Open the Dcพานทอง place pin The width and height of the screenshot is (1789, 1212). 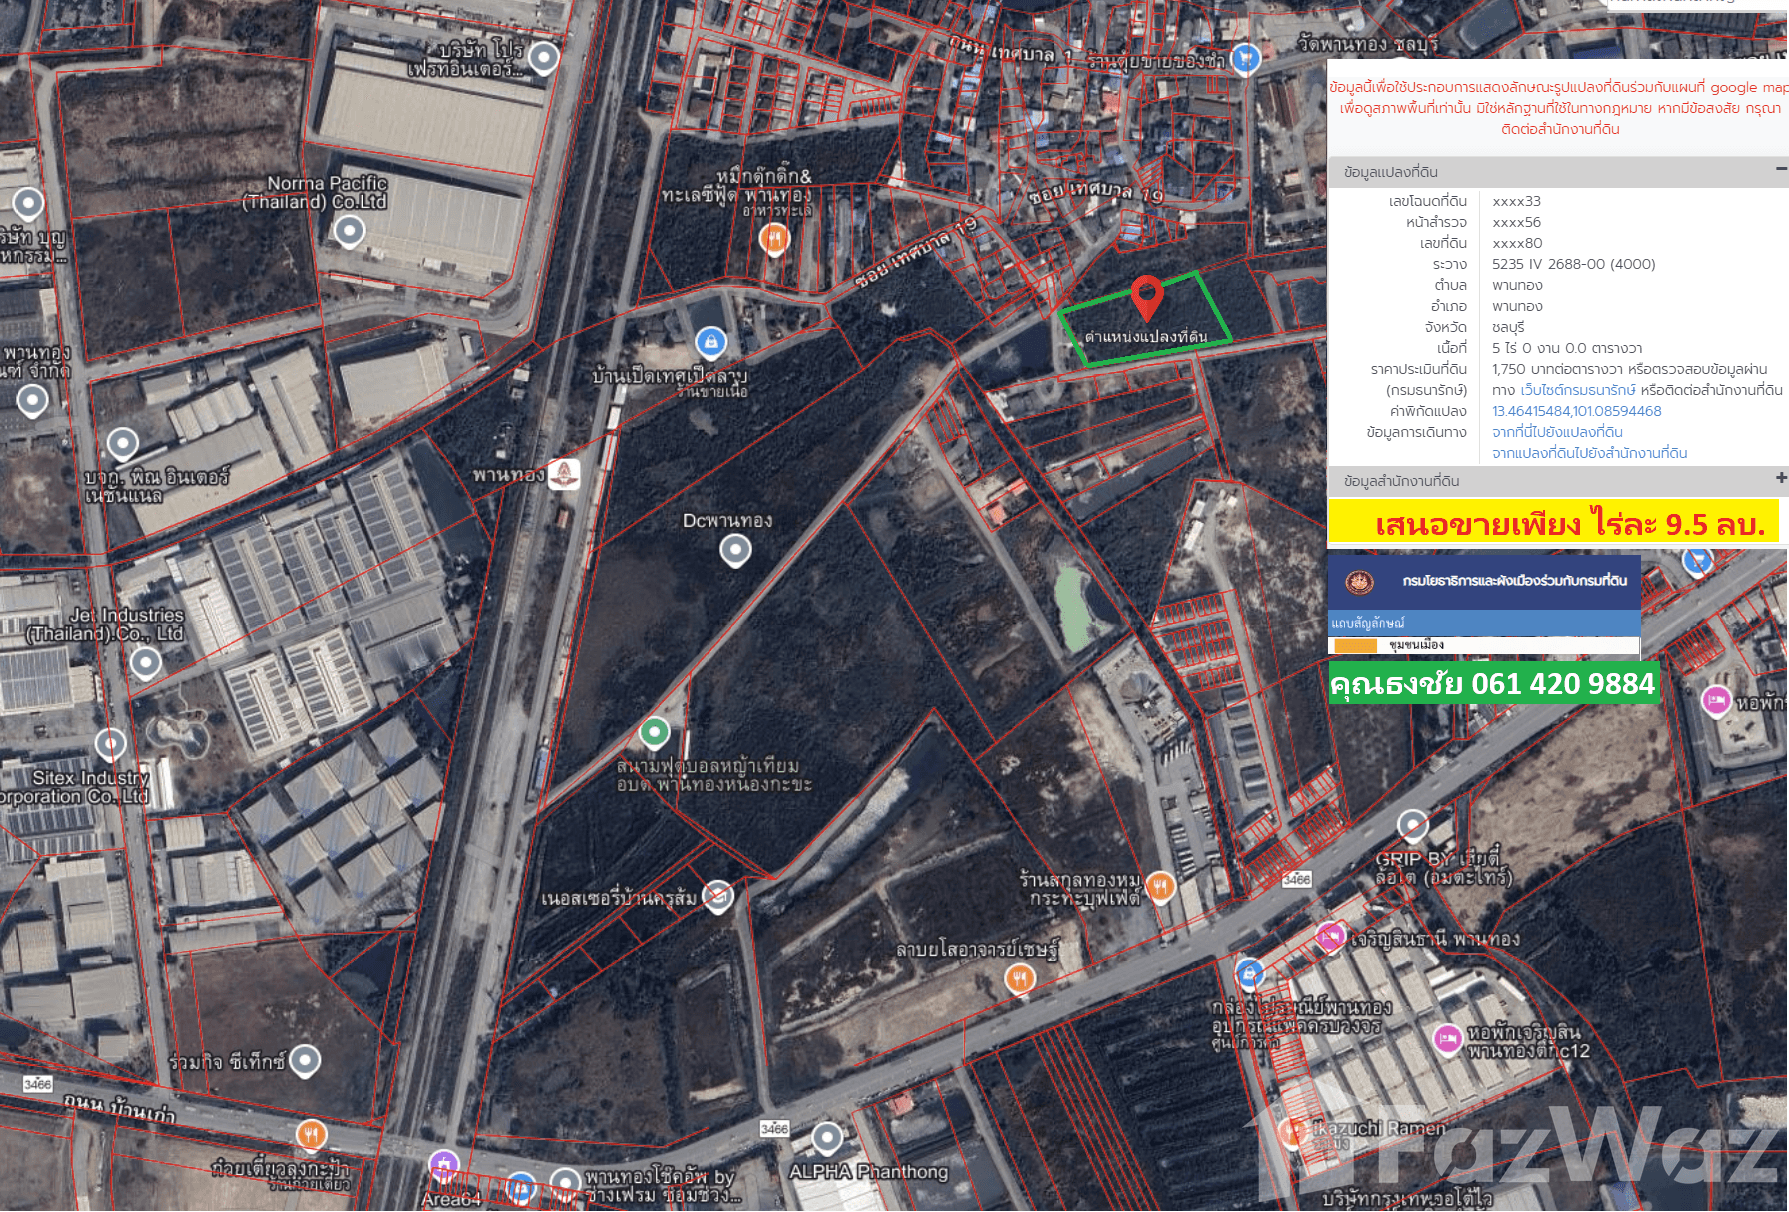[x=735, y=549]
